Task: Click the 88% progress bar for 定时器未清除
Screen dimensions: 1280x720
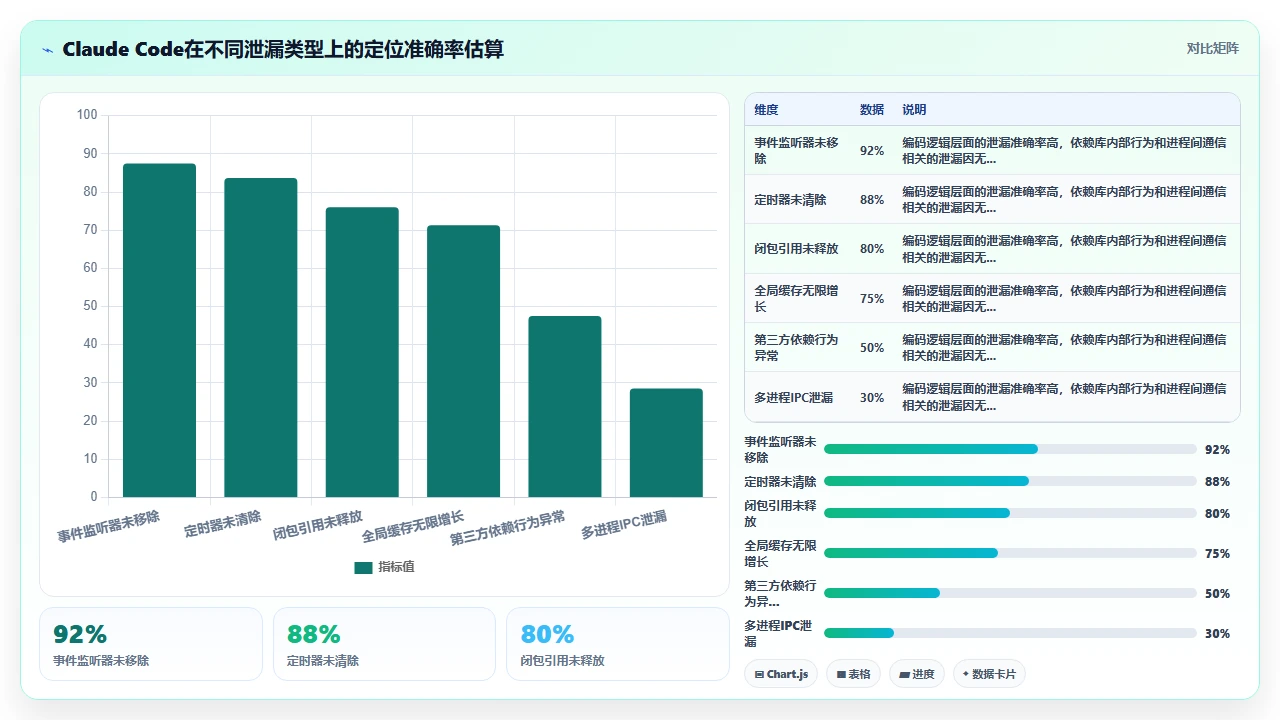Action: tap(1010, 481)
